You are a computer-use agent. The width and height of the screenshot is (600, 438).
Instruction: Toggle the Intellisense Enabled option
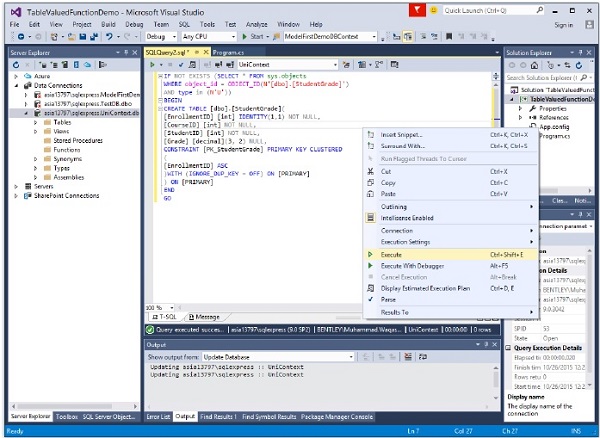(406, 217)
